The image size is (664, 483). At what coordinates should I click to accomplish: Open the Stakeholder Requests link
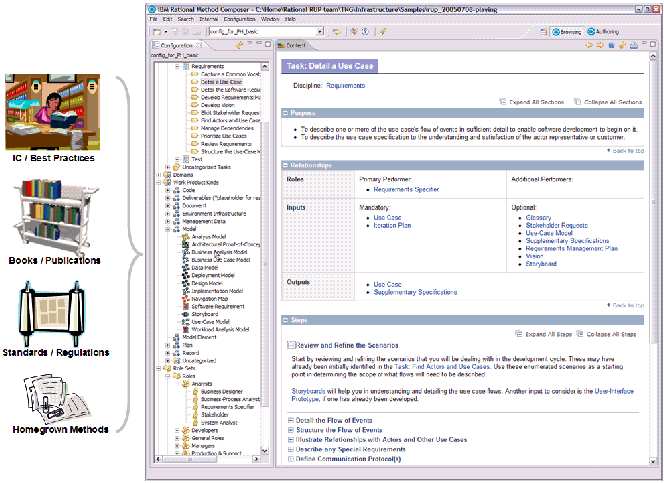point(557,225)
